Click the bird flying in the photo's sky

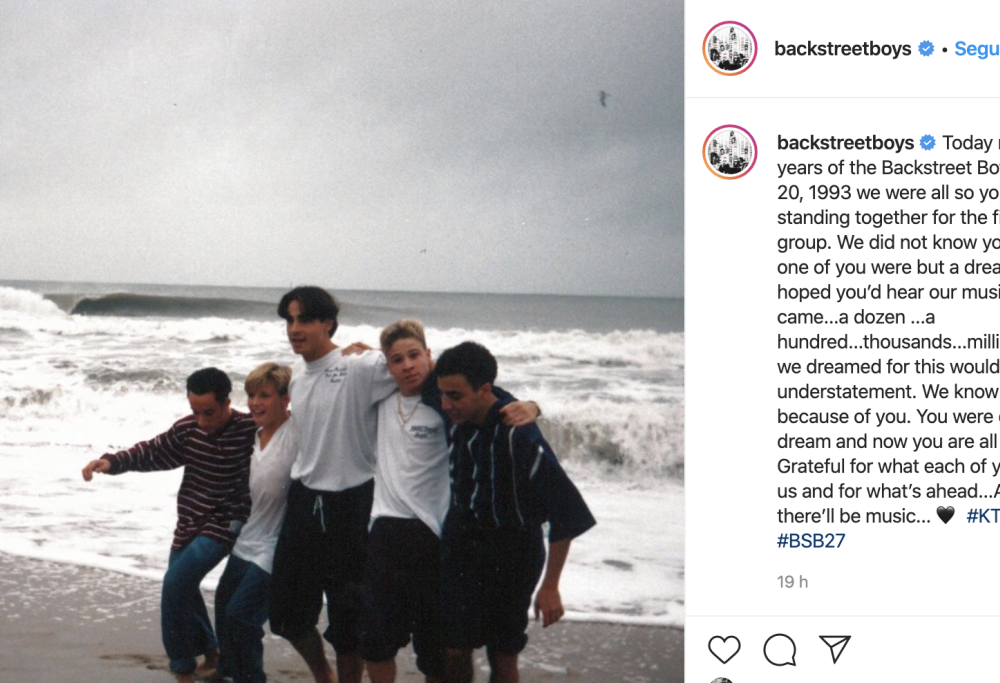click(x=603, y=98)
